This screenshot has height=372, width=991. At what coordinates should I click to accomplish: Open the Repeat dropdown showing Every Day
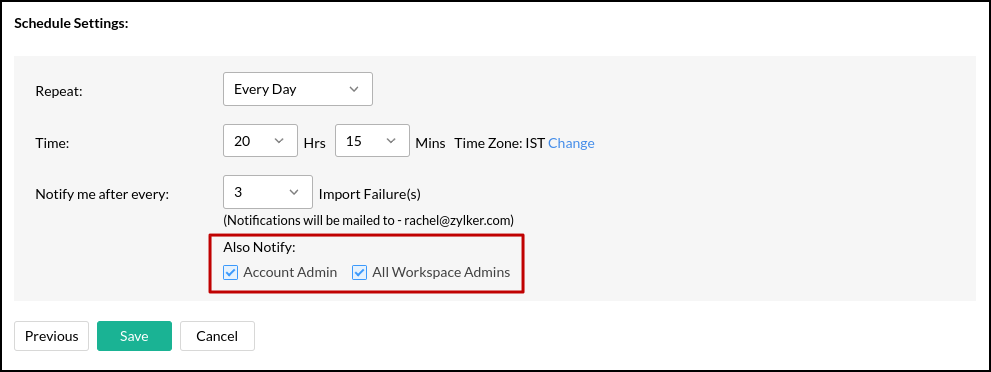point(298,89)
